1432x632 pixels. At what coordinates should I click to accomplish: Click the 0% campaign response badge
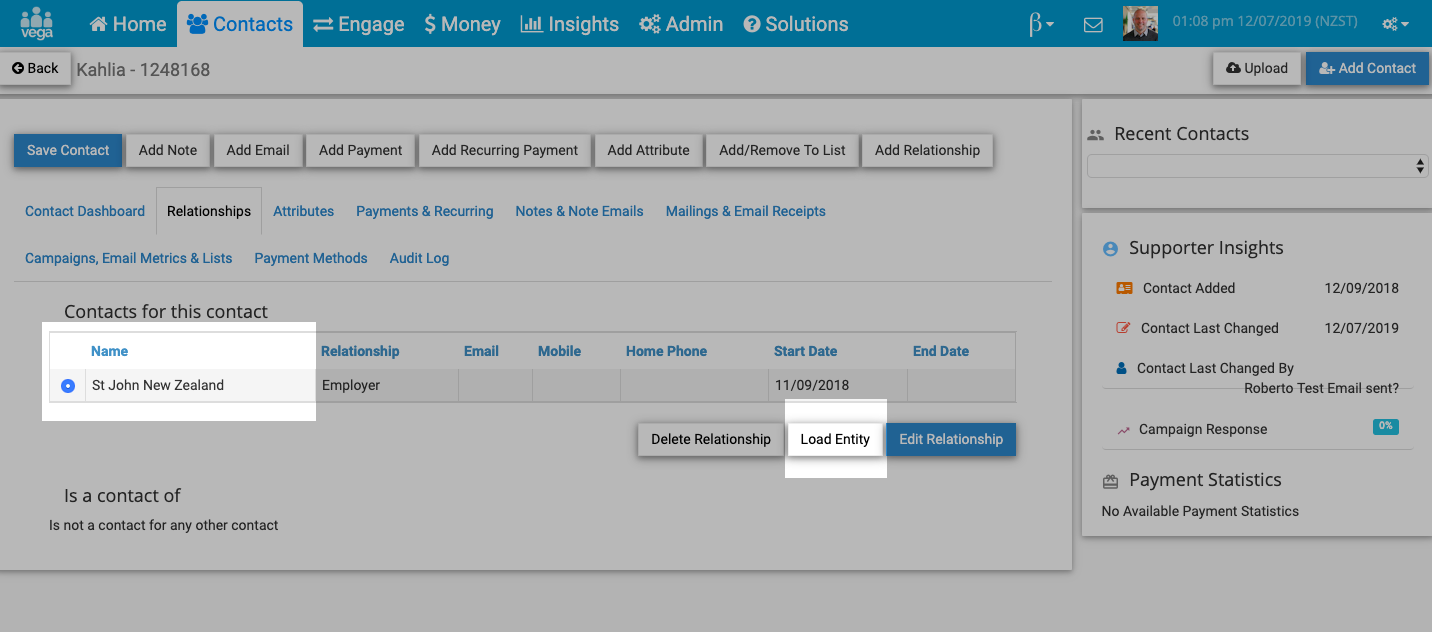(x=1386, y=426)
